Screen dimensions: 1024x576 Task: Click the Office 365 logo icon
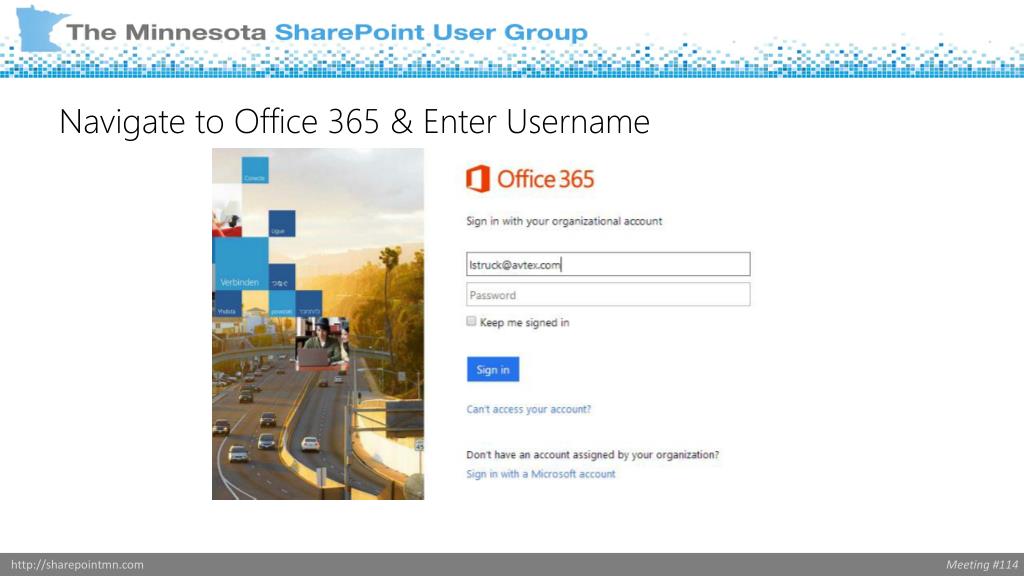pos(477,179)
